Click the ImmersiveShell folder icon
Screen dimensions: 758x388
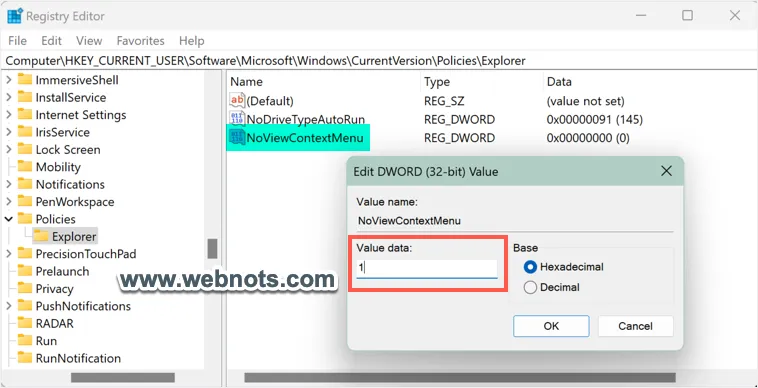pos(25,80)
